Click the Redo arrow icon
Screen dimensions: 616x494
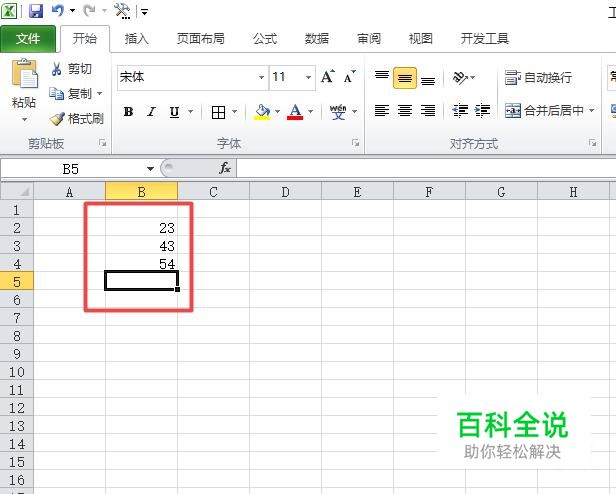(x=90, y=11)
